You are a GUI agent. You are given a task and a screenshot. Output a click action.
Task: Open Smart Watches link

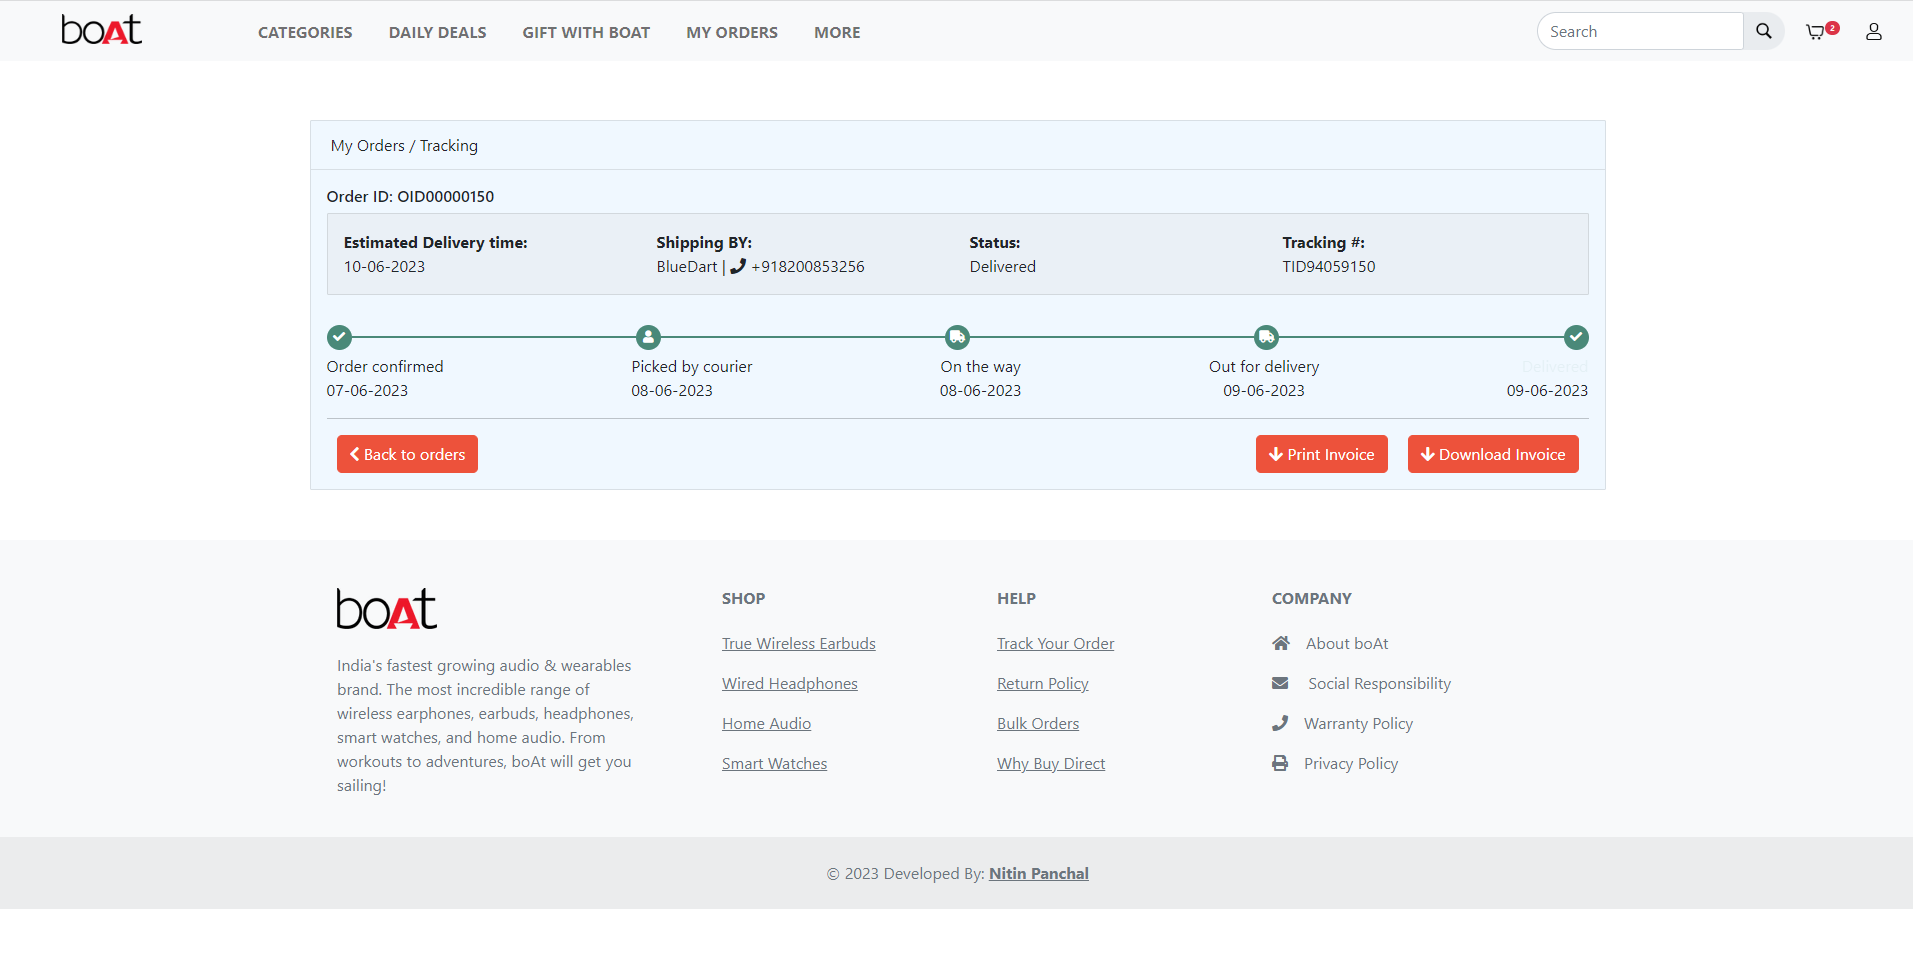775,763
